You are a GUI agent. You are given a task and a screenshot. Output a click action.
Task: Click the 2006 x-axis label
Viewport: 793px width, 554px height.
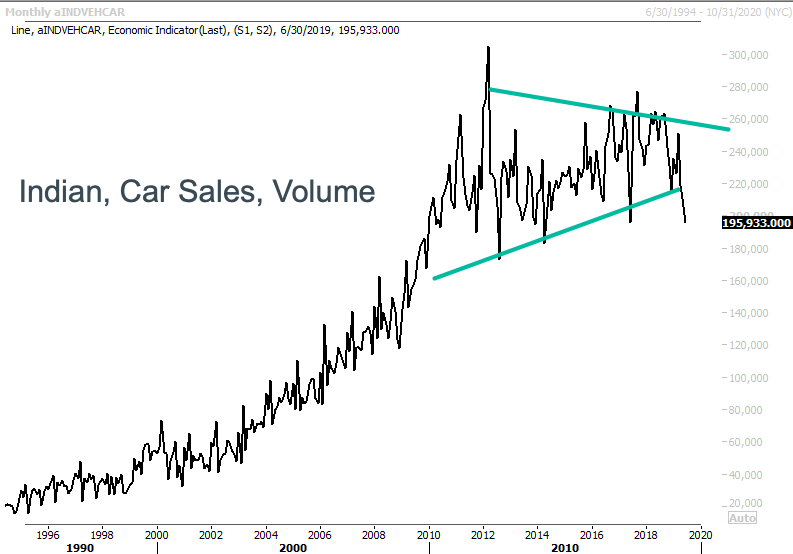click(x=320, y=535)
